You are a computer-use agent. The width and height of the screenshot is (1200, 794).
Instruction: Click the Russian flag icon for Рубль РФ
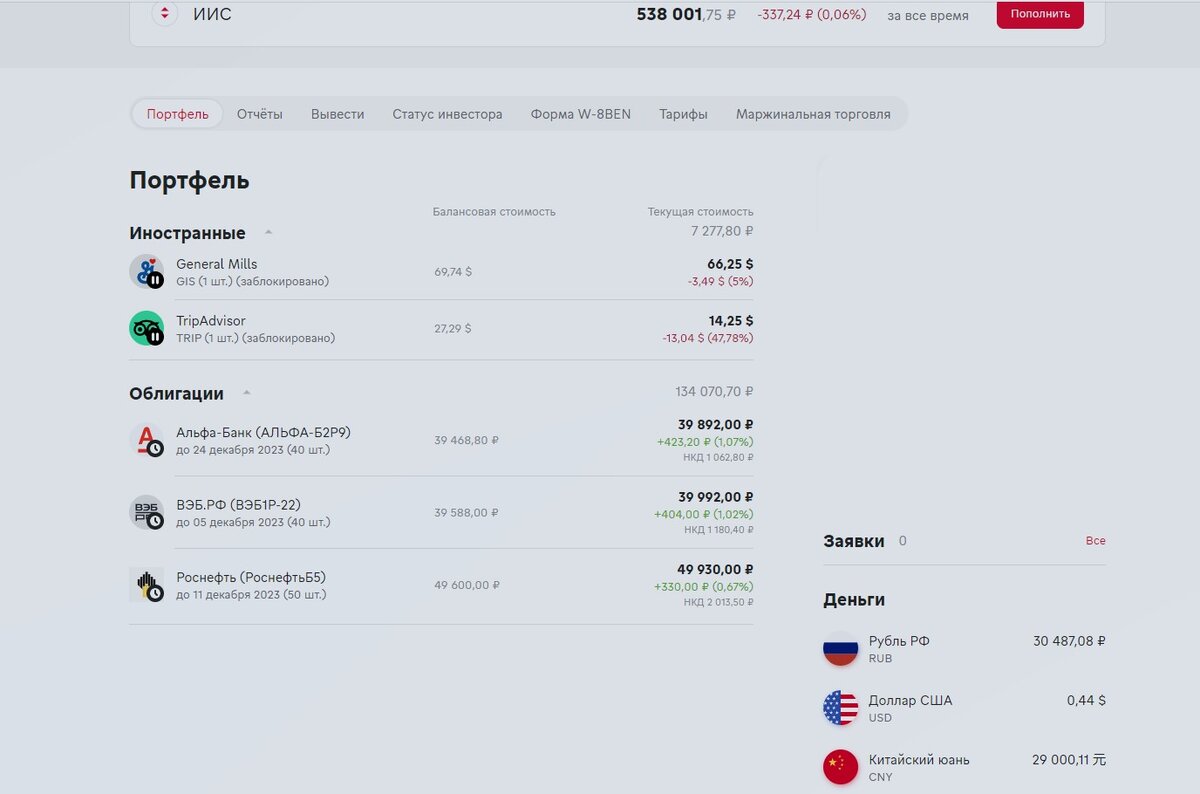[x=841, y=649]
